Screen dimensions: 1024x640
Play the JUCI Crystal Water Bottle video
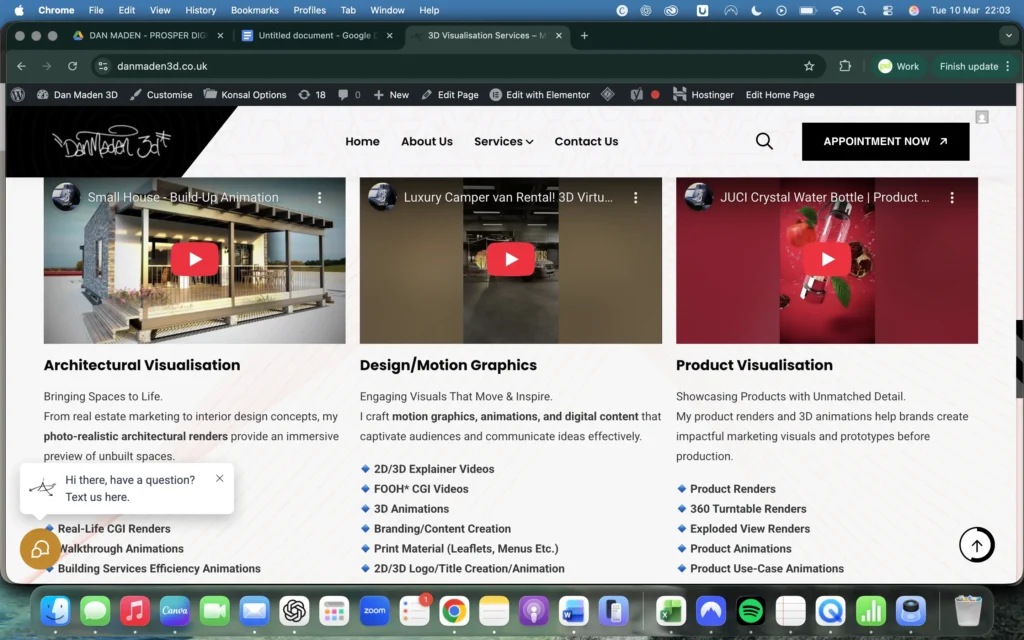827,260
